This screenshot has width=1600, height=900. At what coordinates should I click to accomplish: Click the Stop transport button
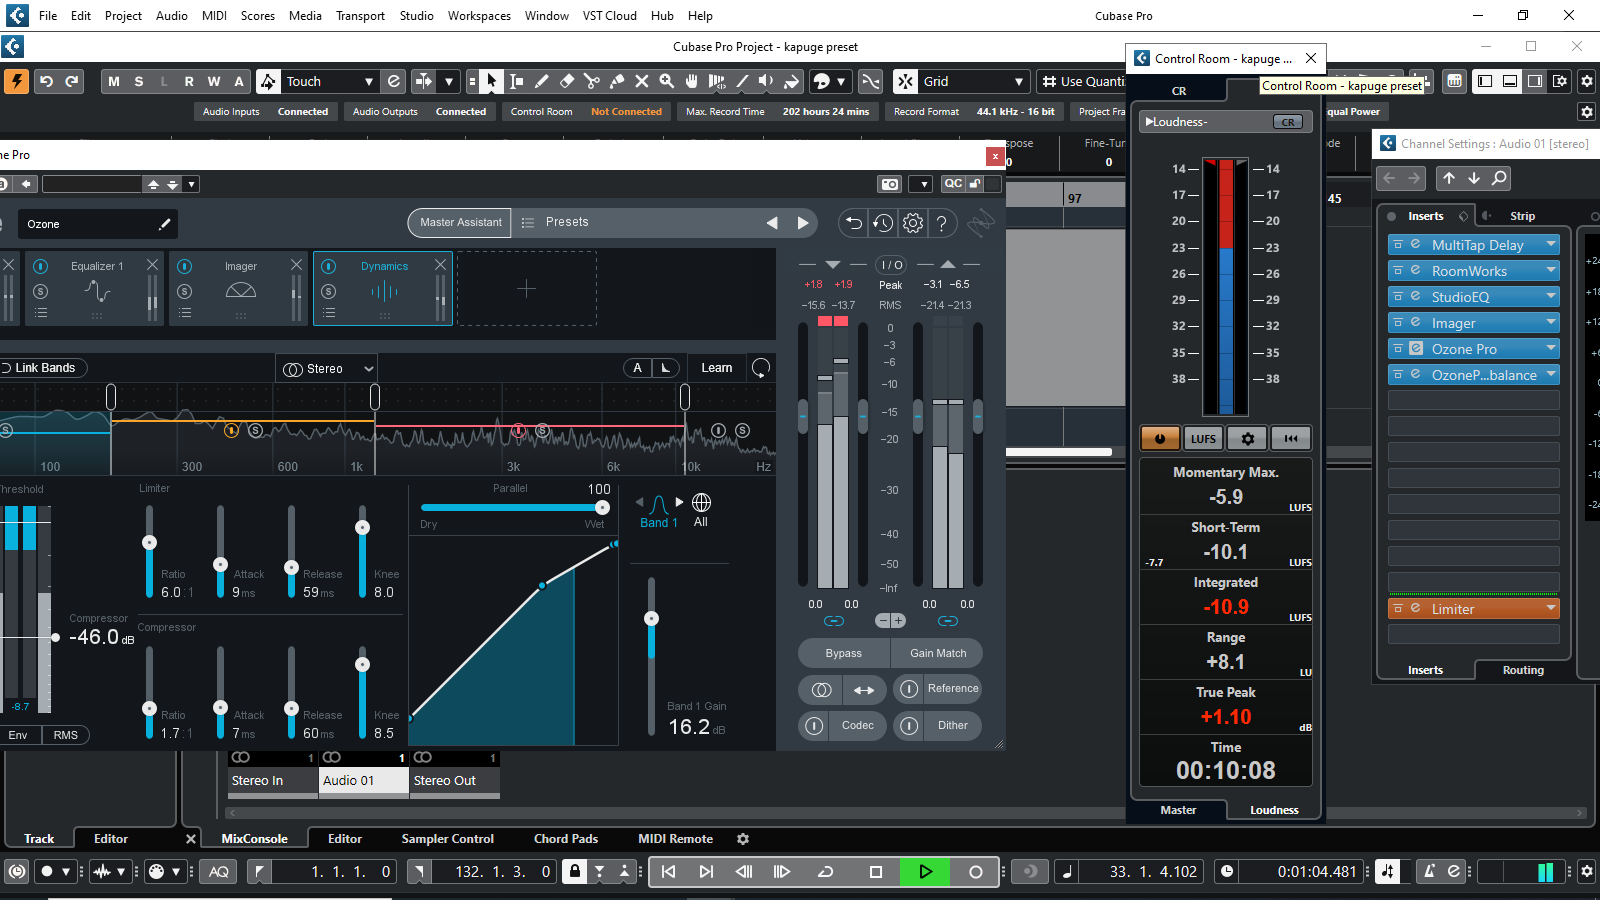click(876, 872)
